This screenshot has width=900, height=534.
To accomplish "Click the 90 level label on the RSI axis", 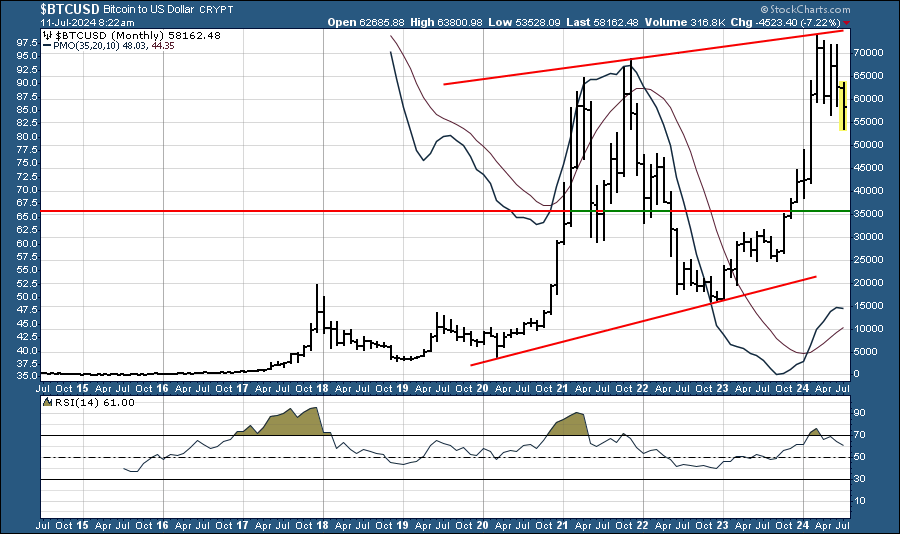I will pyautogui.click(x=857, y=413).
